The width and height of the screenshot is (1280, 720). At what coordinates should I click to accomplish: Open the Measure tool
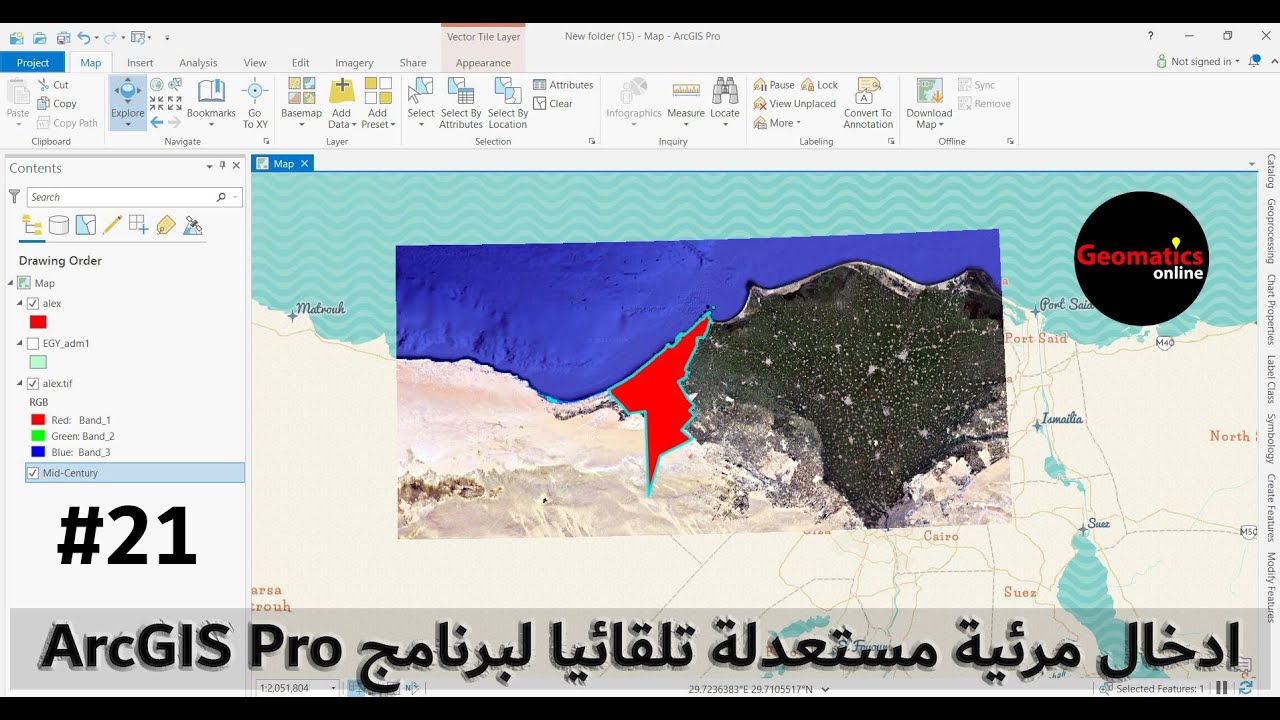(x=686, y=103)
